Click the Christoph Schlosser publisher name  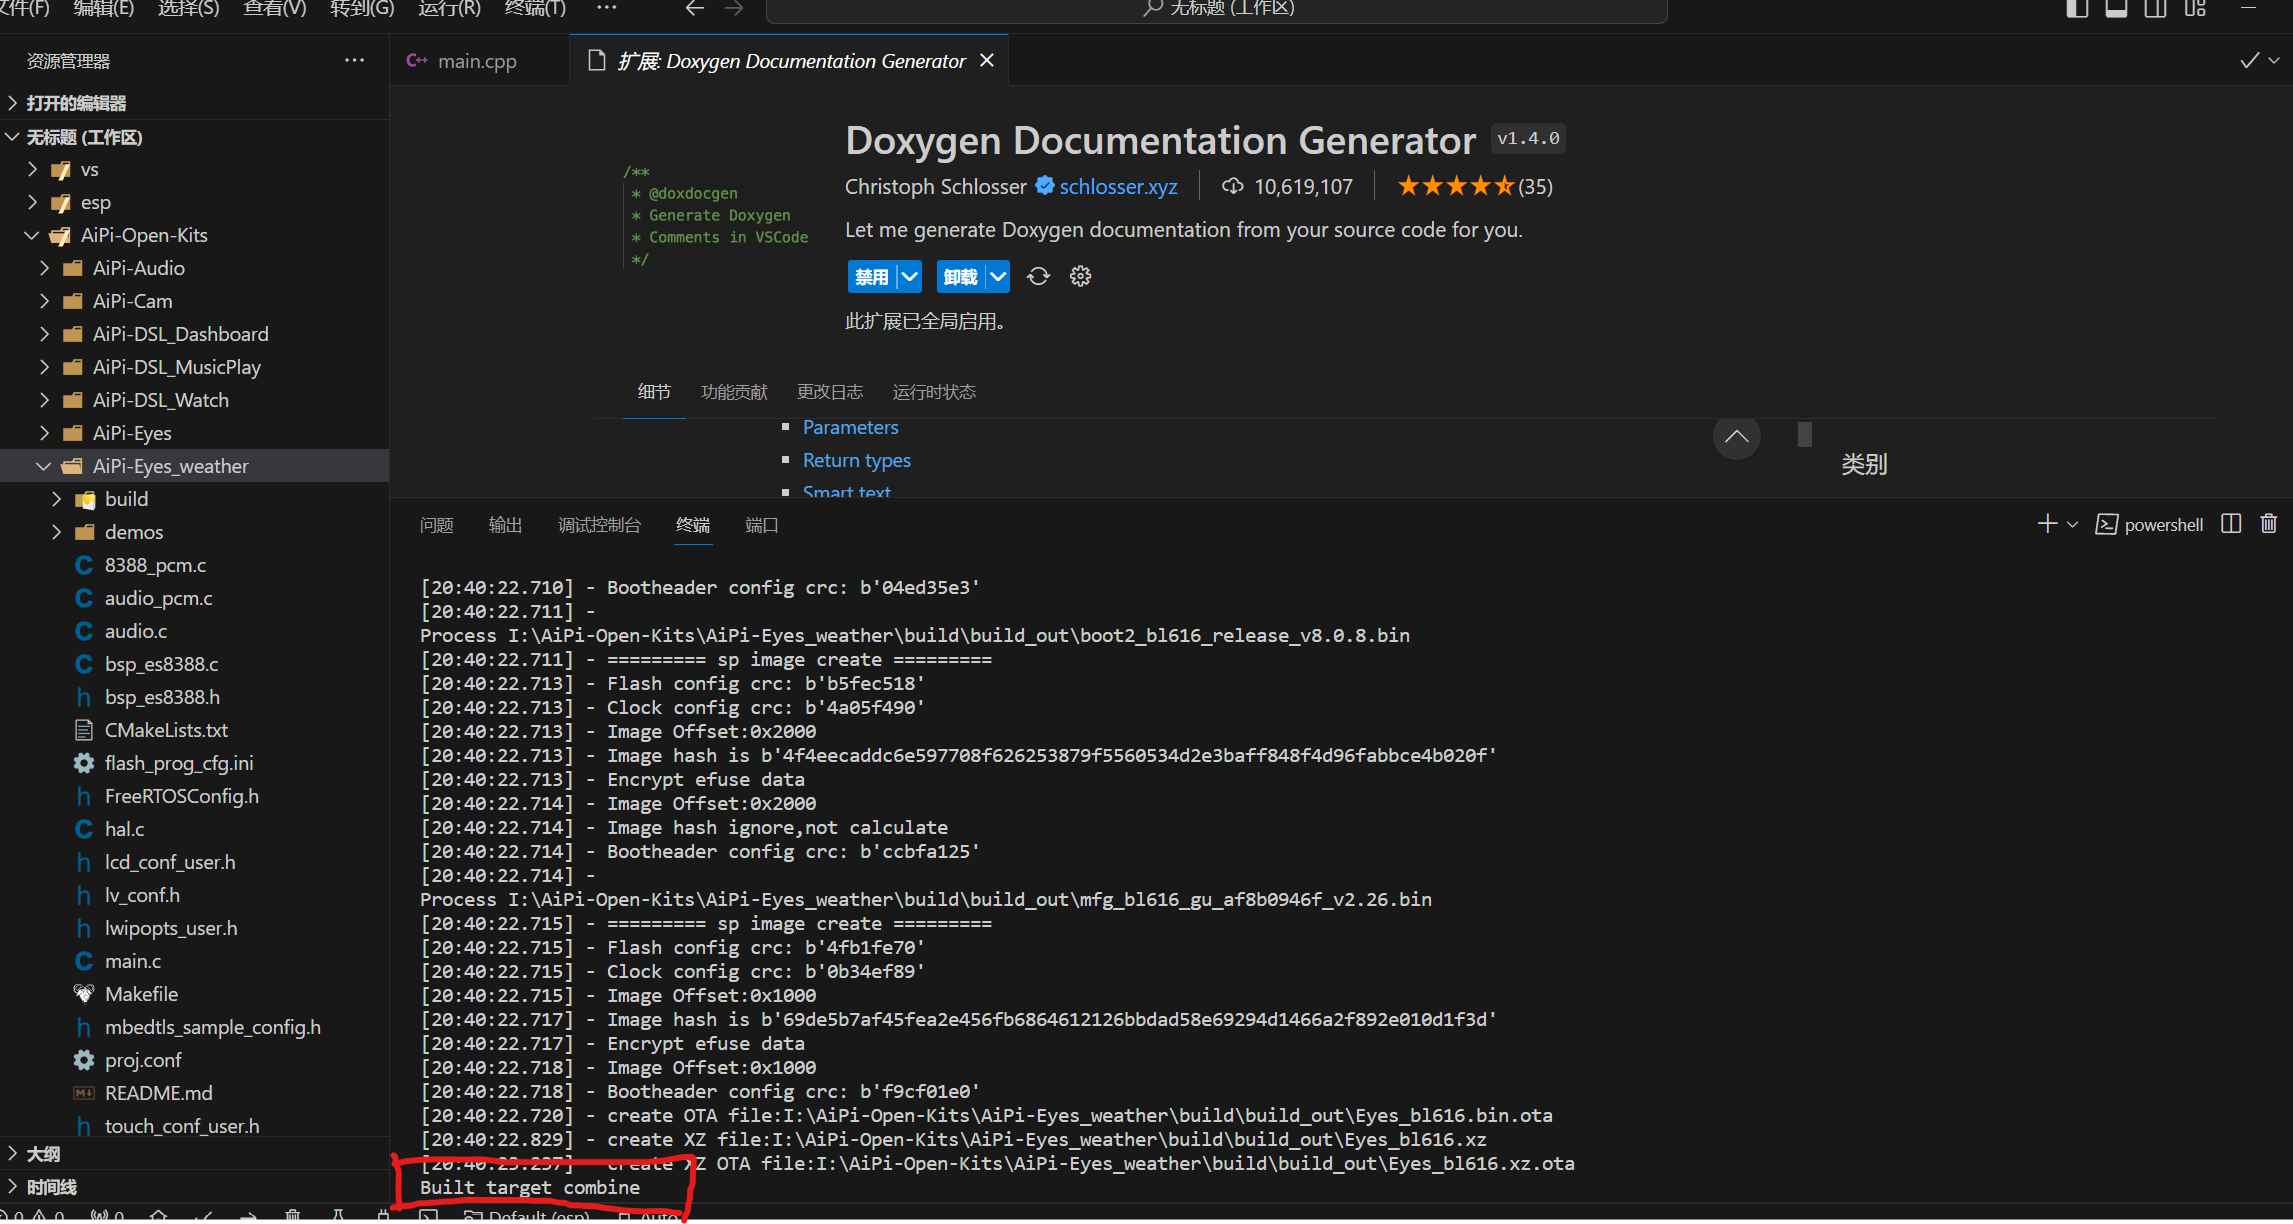pos(935,186)
